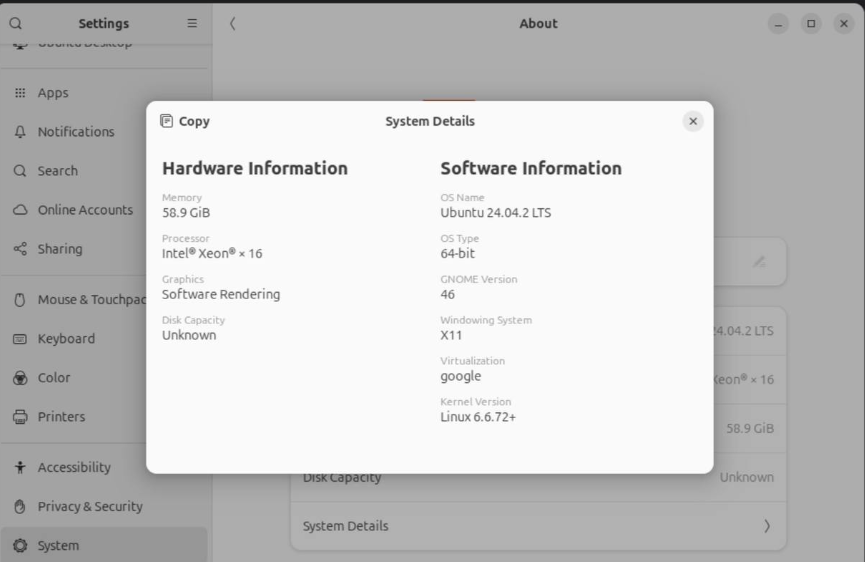Maximize the Settings window
The width and height of the screenshot is (865, 562).
coord(811,24)
